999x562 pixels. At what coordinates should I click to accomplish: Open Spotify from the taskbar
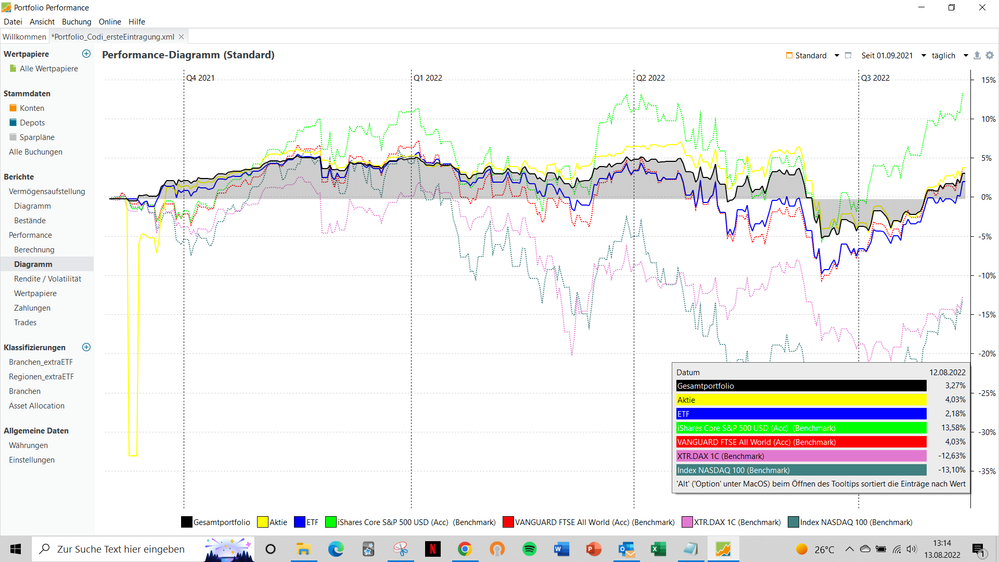[529, 549]
